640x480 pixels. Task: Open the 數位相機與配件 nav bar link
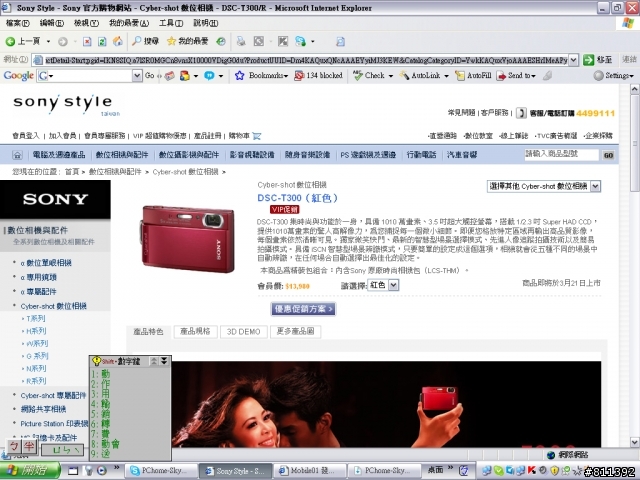tap(122, 155)
